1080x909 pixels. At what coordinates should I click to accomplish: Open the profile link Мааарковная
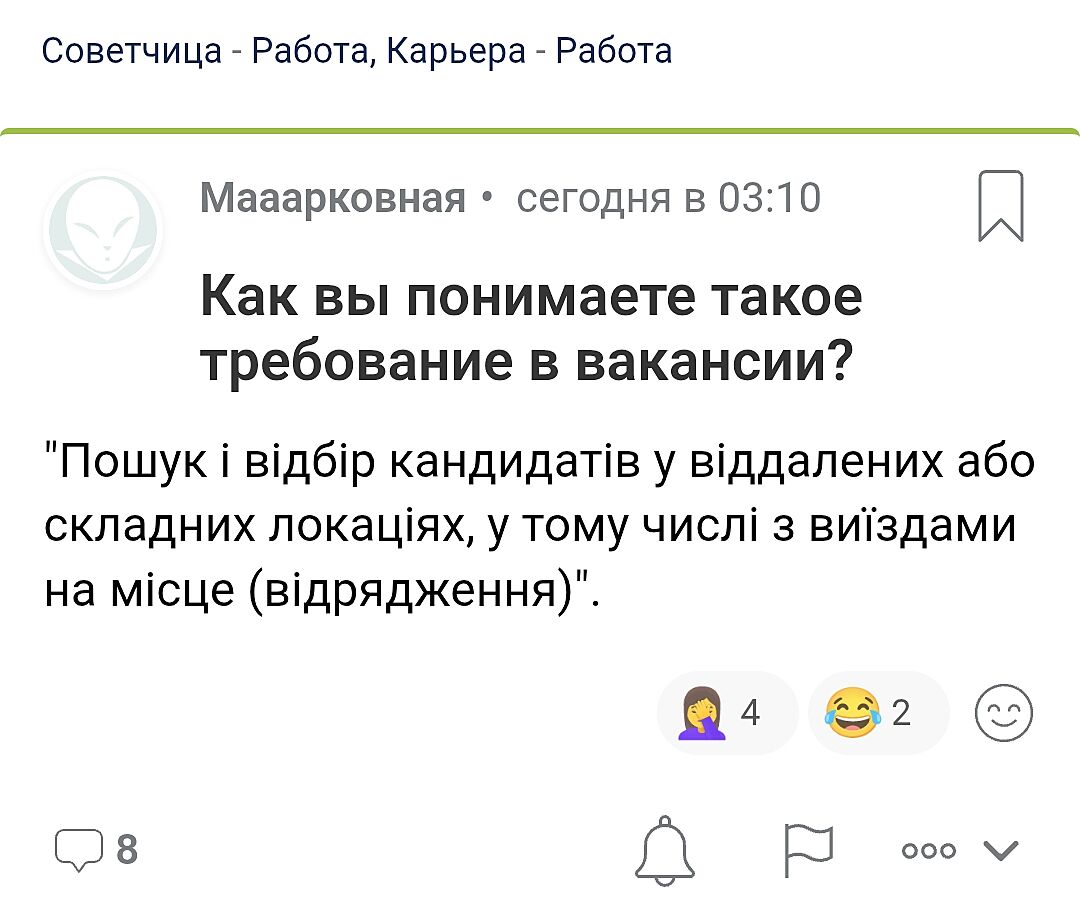coord(333,198)
